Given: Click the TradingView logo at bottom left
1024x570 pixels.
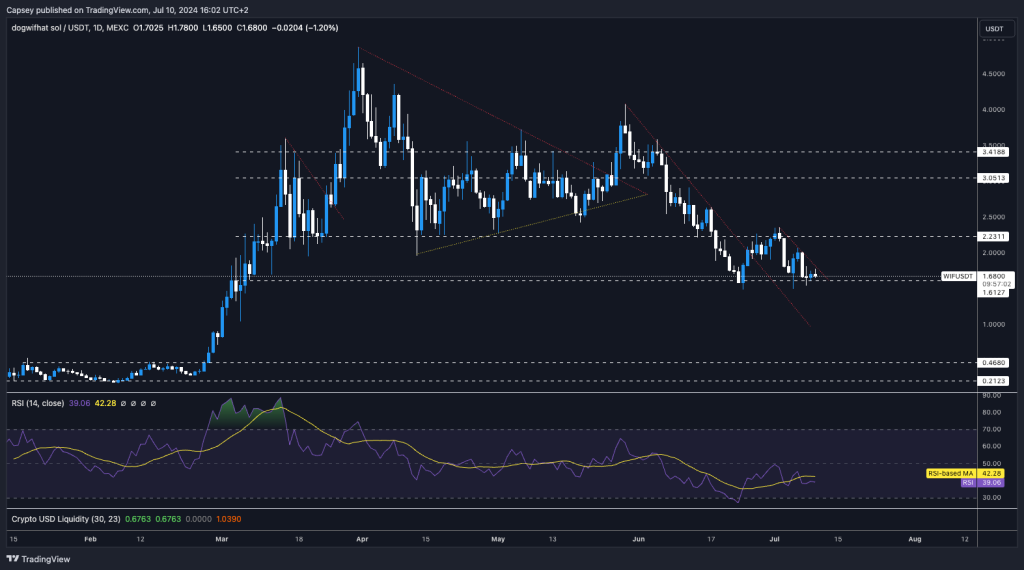Looking at the screenshot, I should click(x=38, y=559).
